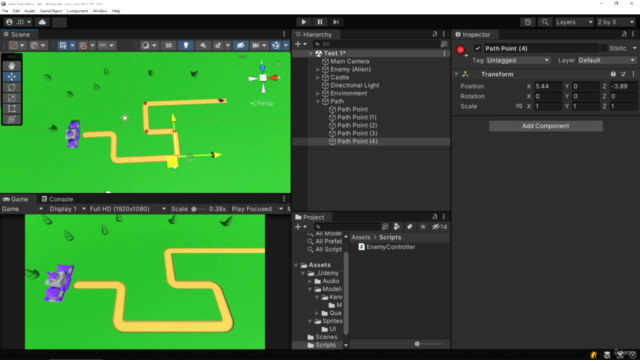Toggle Hierarchy panel lock
This screenshot has width=640, height=360.
[x=435, y=34]
